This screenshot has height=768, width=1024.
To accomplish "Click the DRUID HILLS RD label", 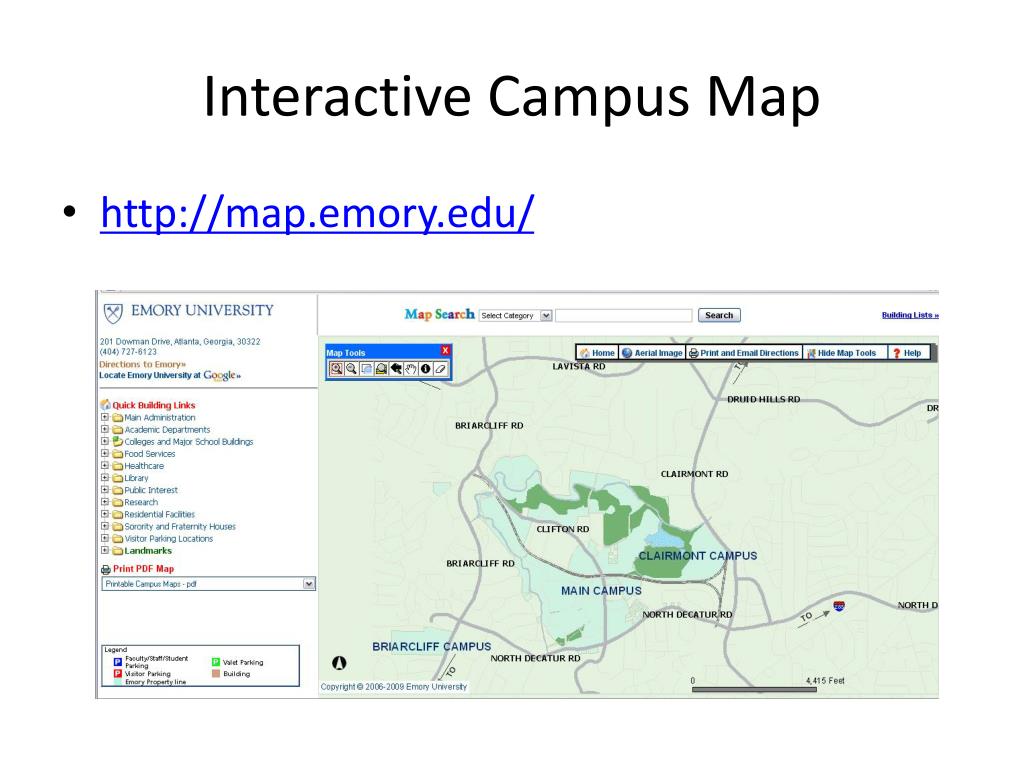I will [x=764, y=399].
